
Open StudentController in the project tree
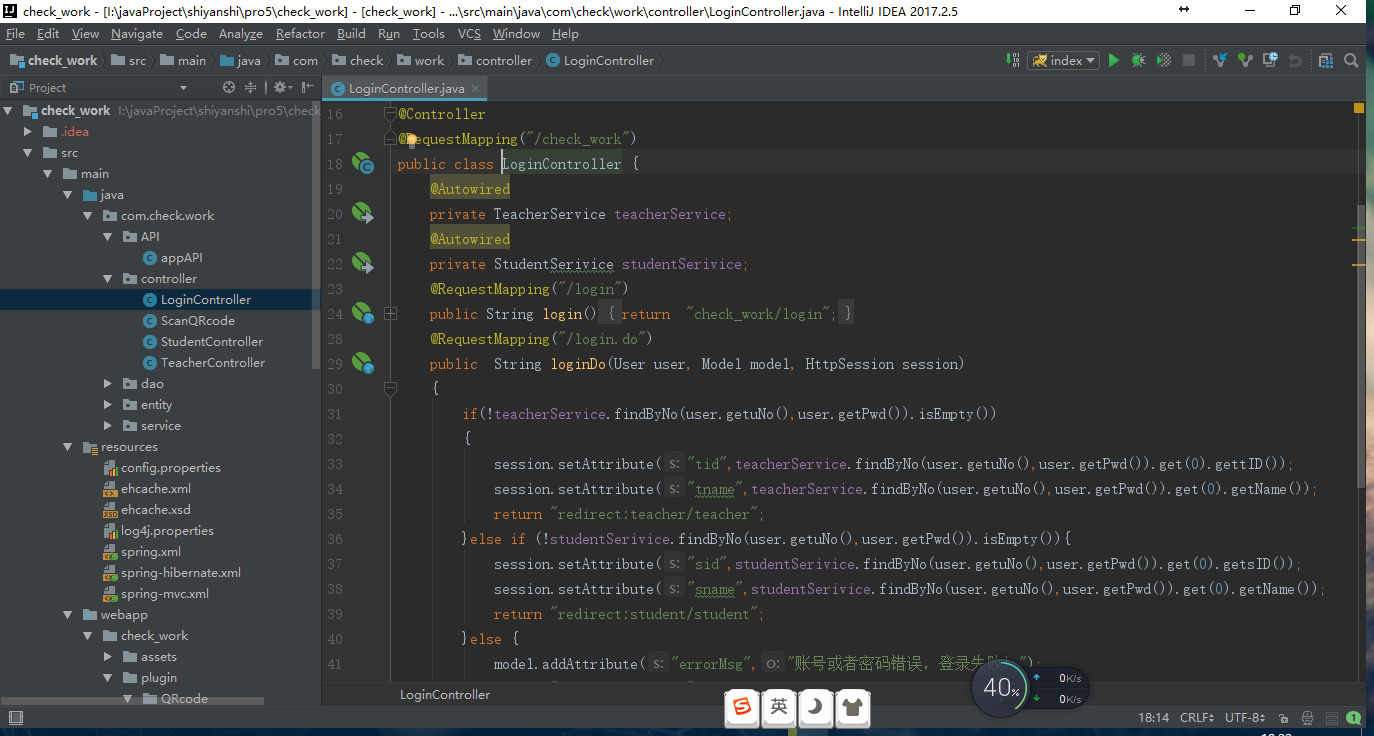click(211, 342)
